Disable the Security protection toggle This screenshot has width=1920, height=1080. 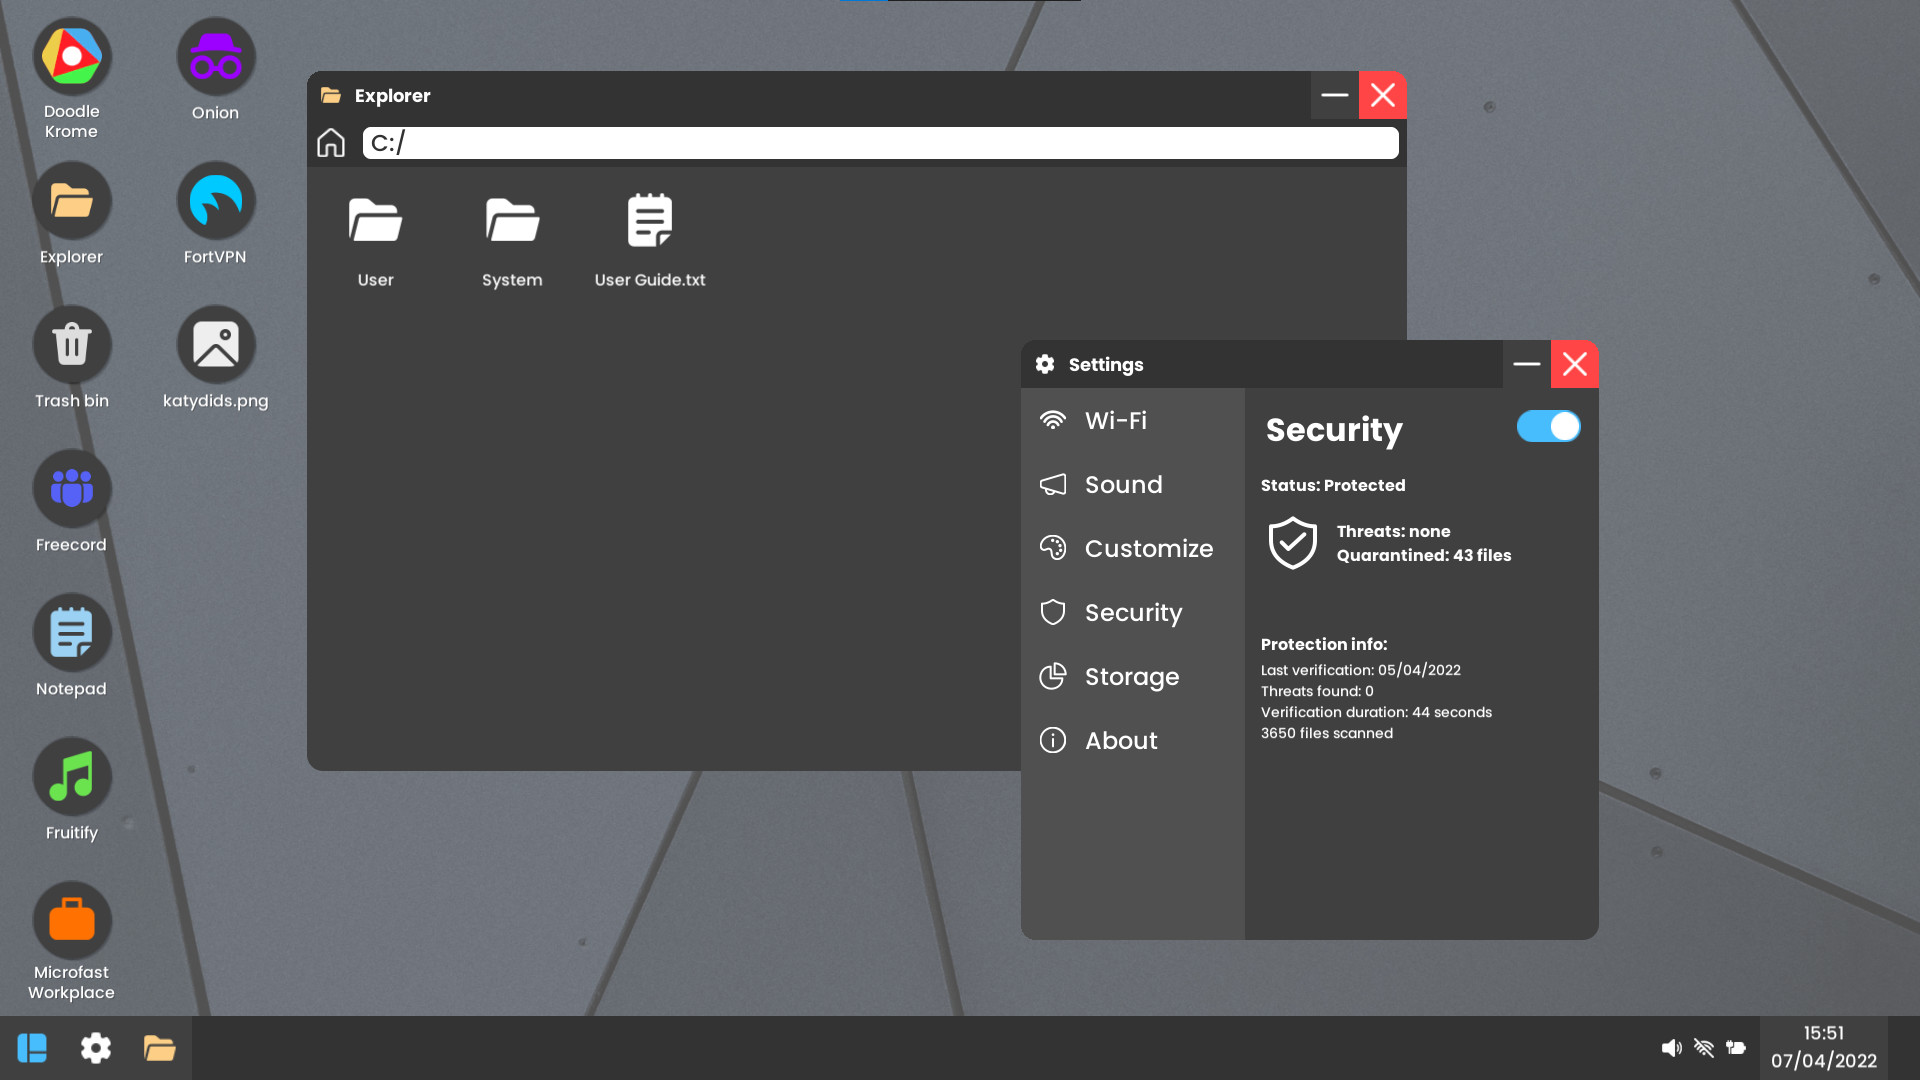[1548, 426]
